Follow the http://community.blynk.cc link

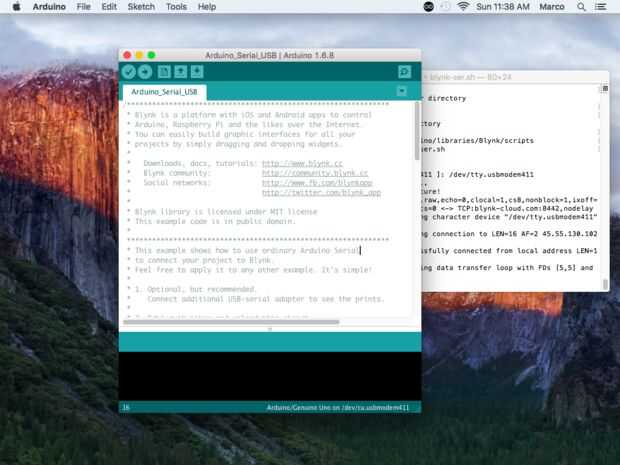[315, 173]
